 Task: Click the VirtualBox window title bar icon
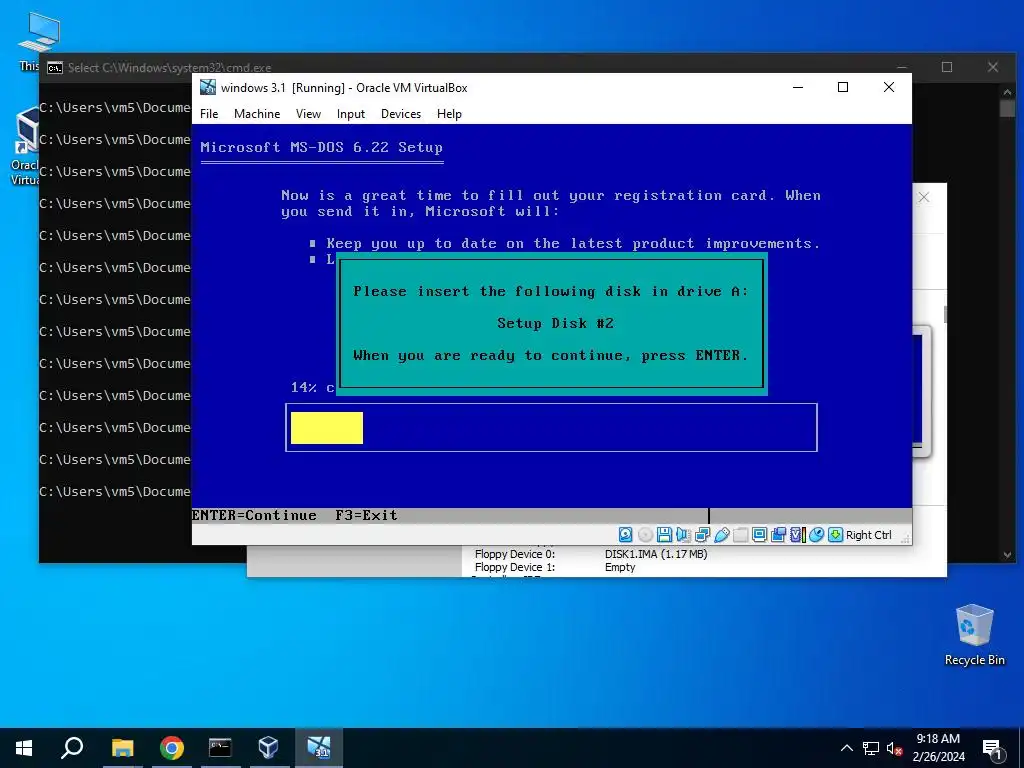(208, 88)
